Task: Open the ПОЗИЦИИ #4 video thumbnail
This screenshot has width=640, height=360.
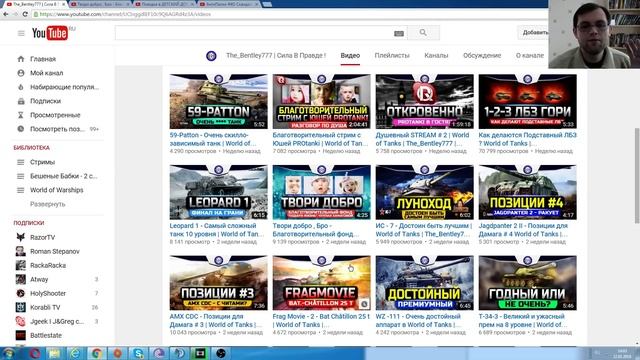Action: pos(527,192)
